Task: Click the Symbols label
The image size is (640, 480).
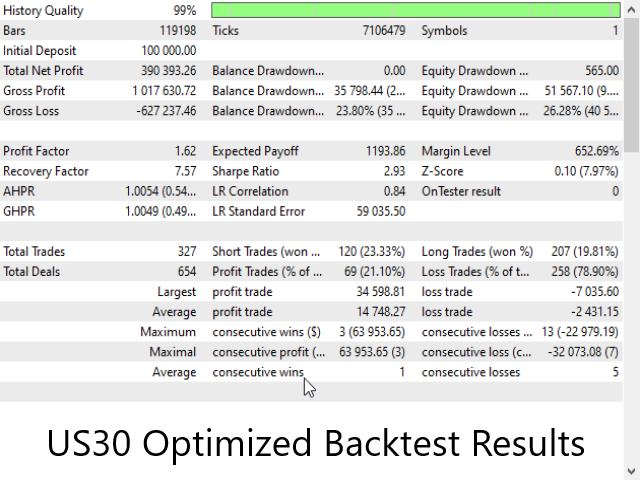Action: pos(444,31)
